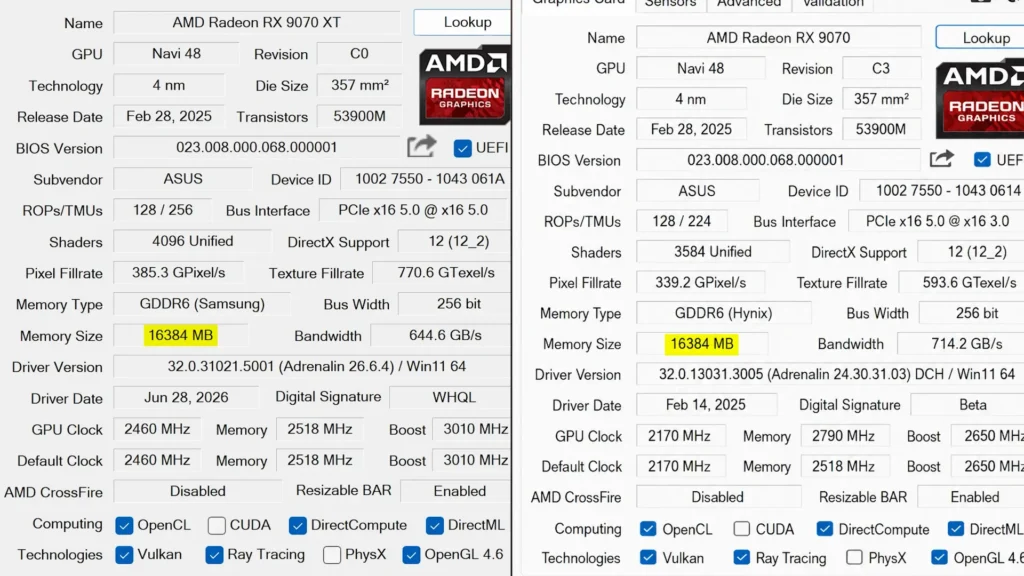The width and height of the screenshot is (1024, 576).
Task: Toggle PhysX checkbox in the RX 9070 XT window
Action: click(332, 555)
